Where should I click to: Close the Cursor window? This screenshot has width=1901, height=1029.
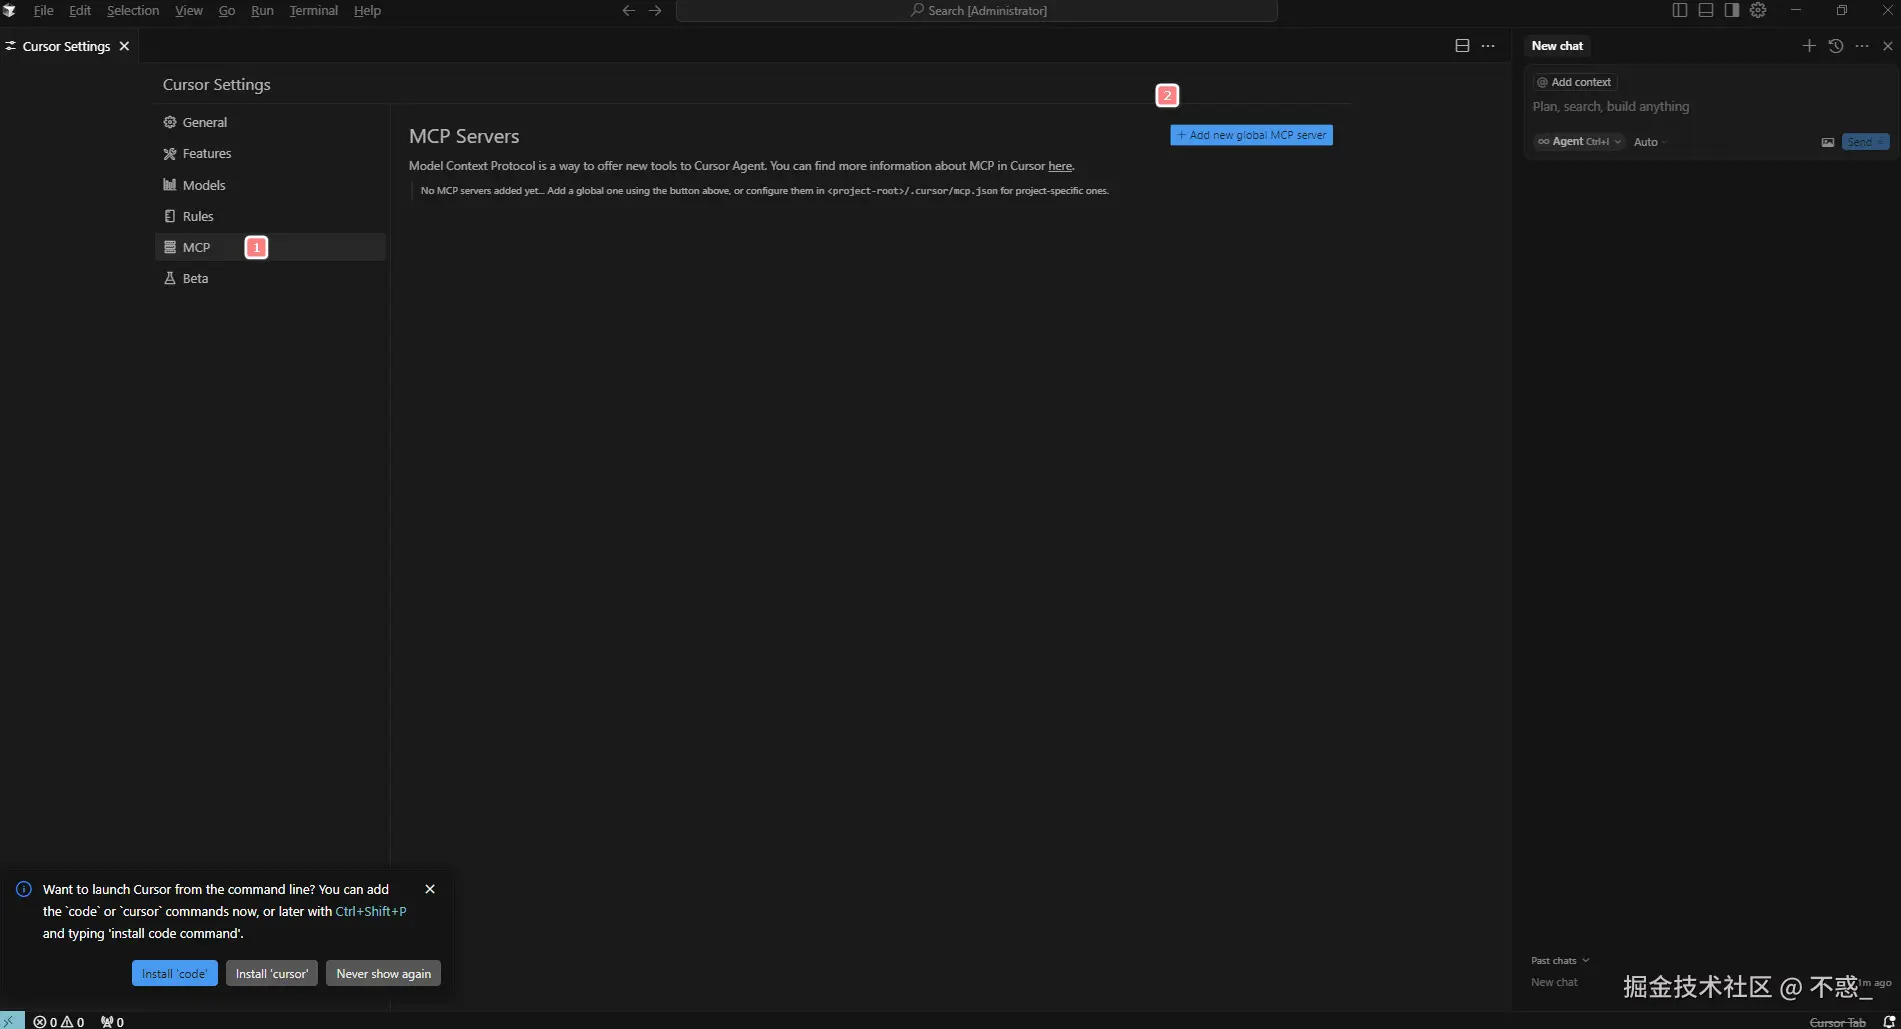point(1885,10)
